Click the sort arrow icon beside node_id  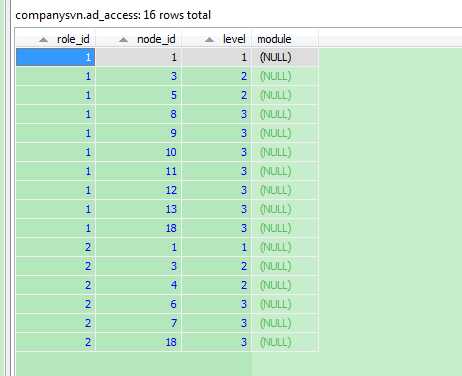pos(124,40)
